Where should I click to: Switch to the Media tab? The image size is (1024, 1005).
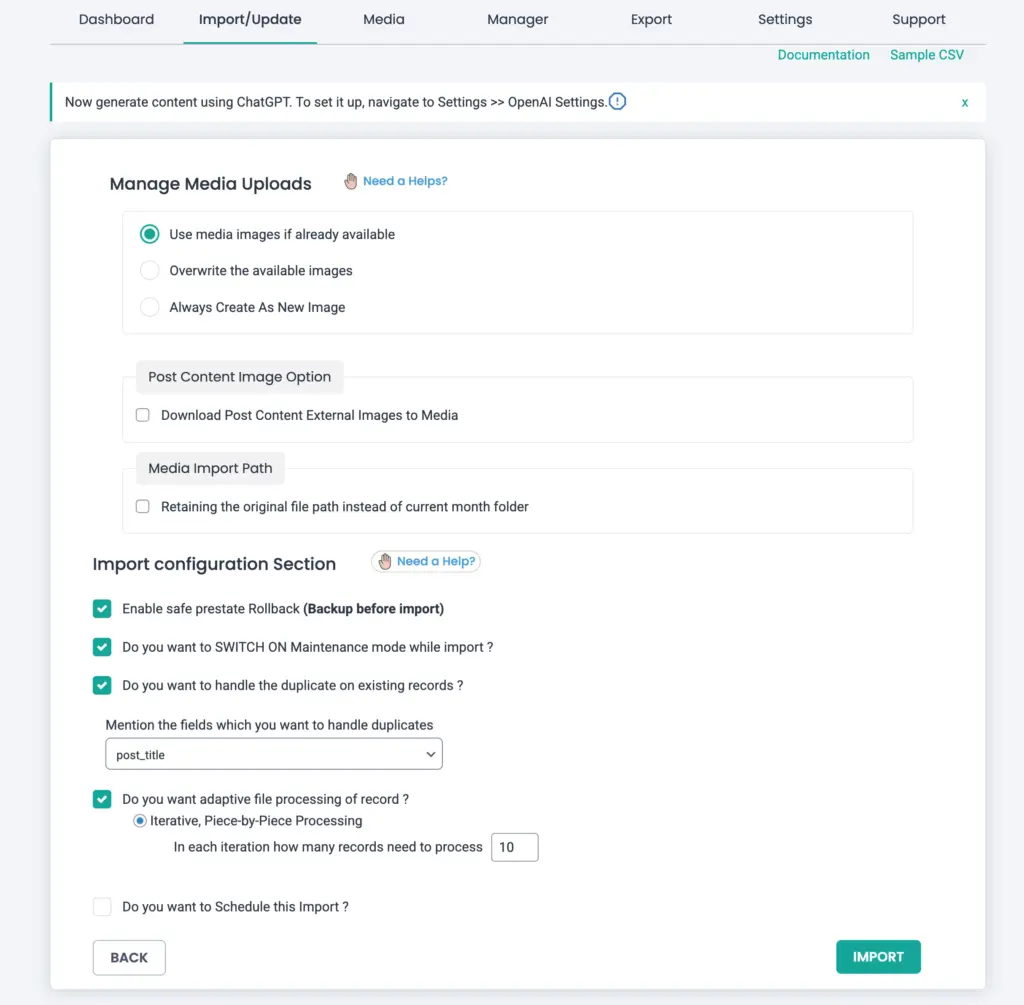[x=383, y=19]
